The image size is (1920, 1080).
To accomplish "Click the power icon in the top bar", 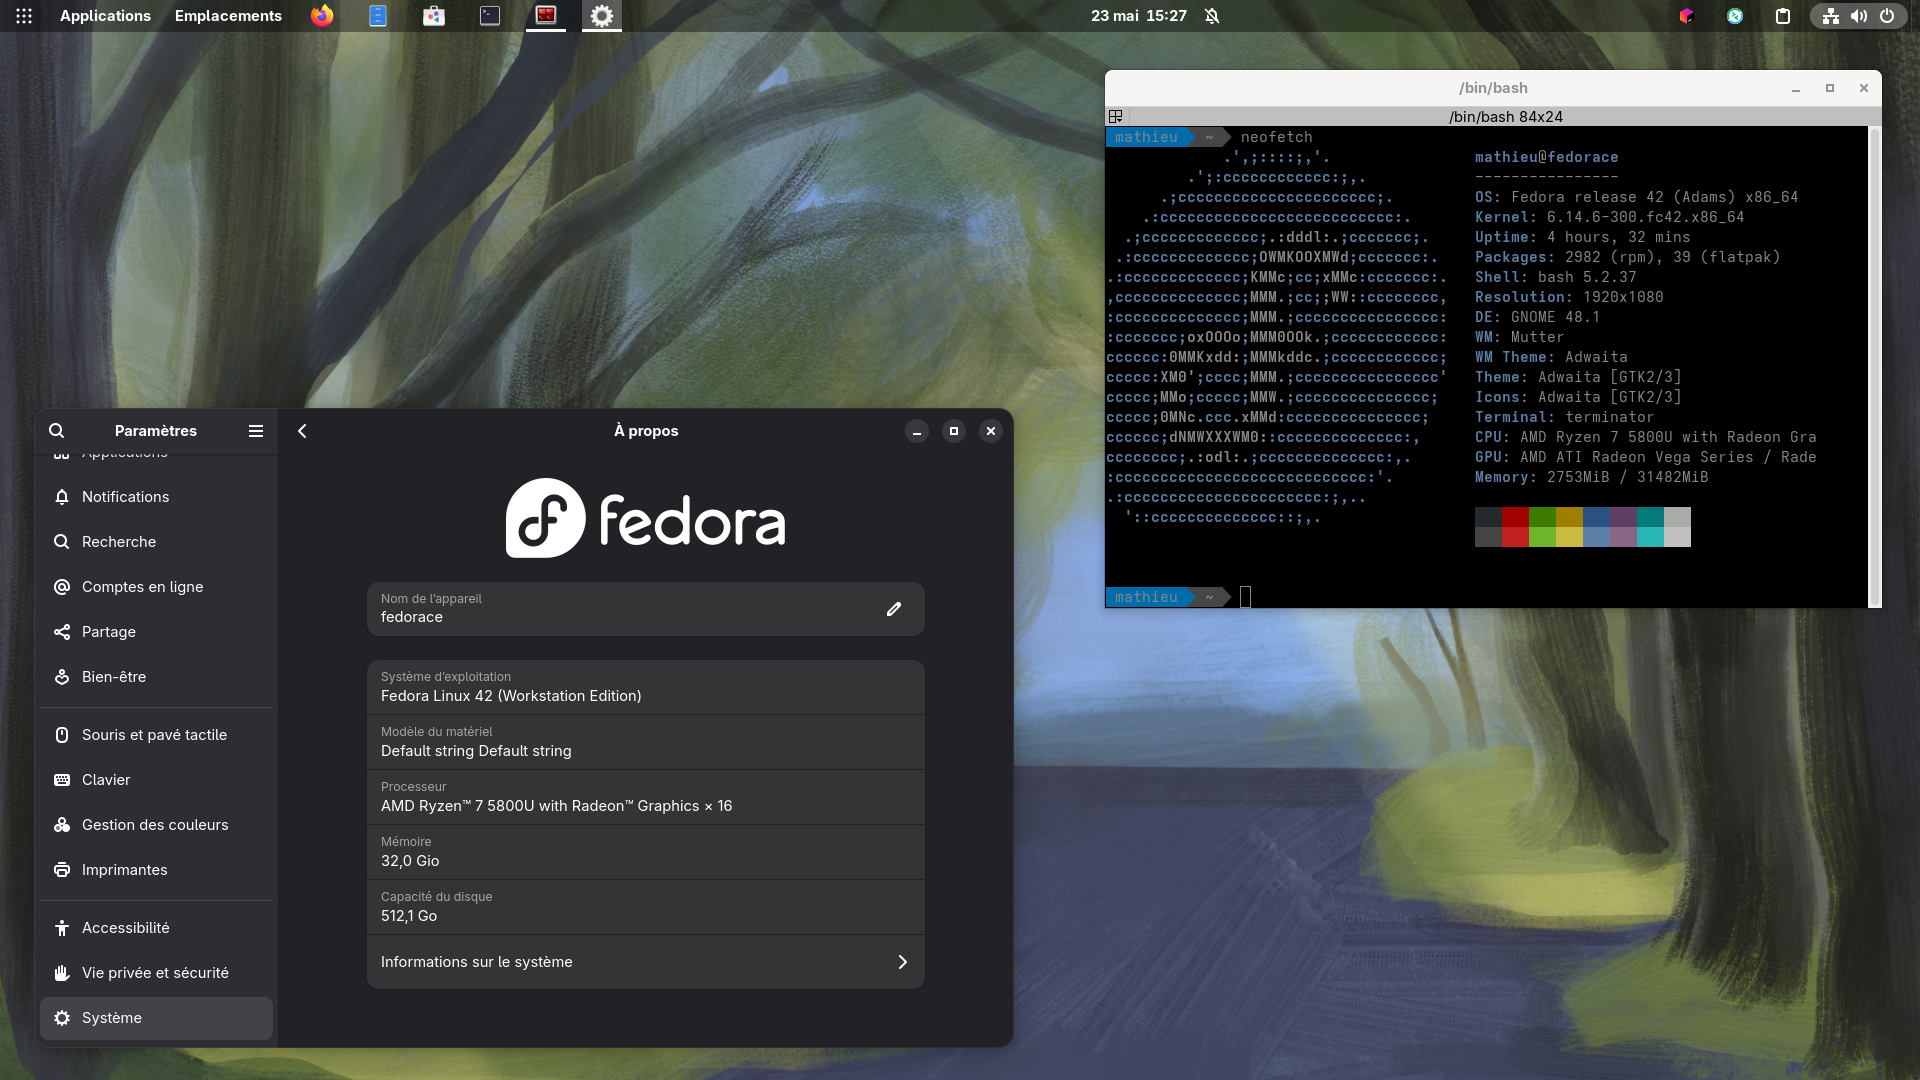I will tap(1887, 16).
